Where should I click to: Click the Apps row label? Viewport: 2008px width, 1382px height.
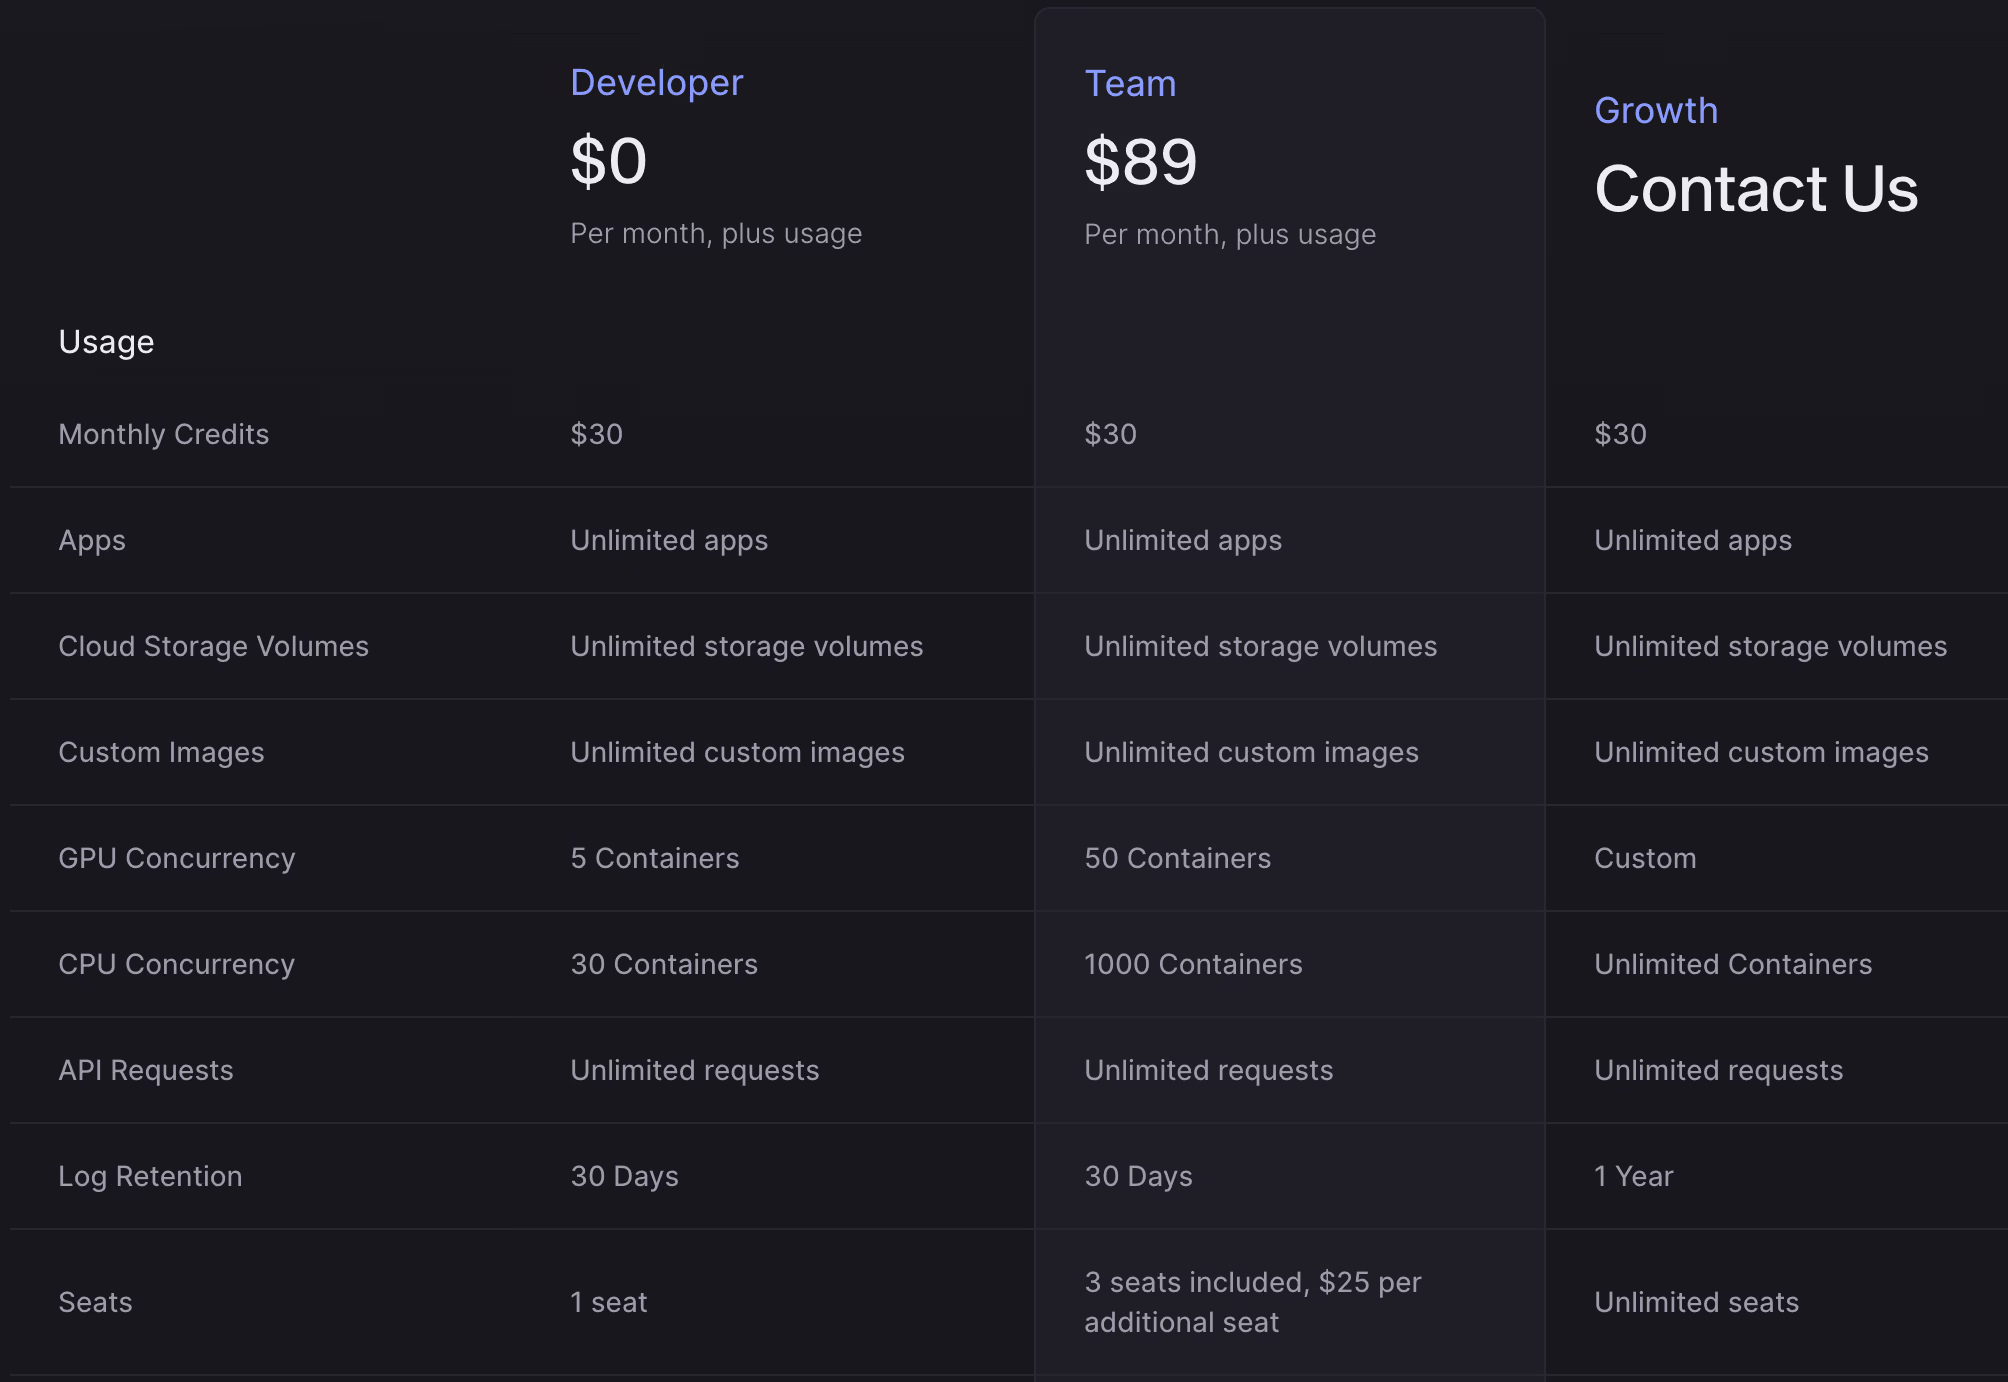(91, 540)
